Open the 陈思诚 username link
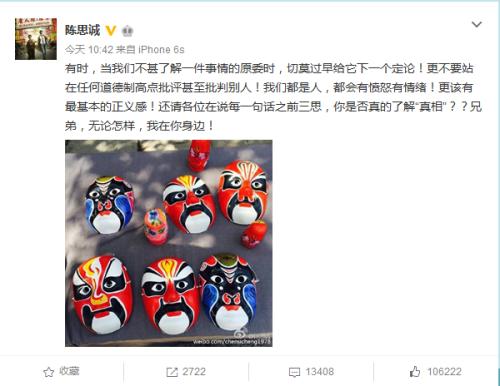The image size is (500, 386). click(82, 31)
